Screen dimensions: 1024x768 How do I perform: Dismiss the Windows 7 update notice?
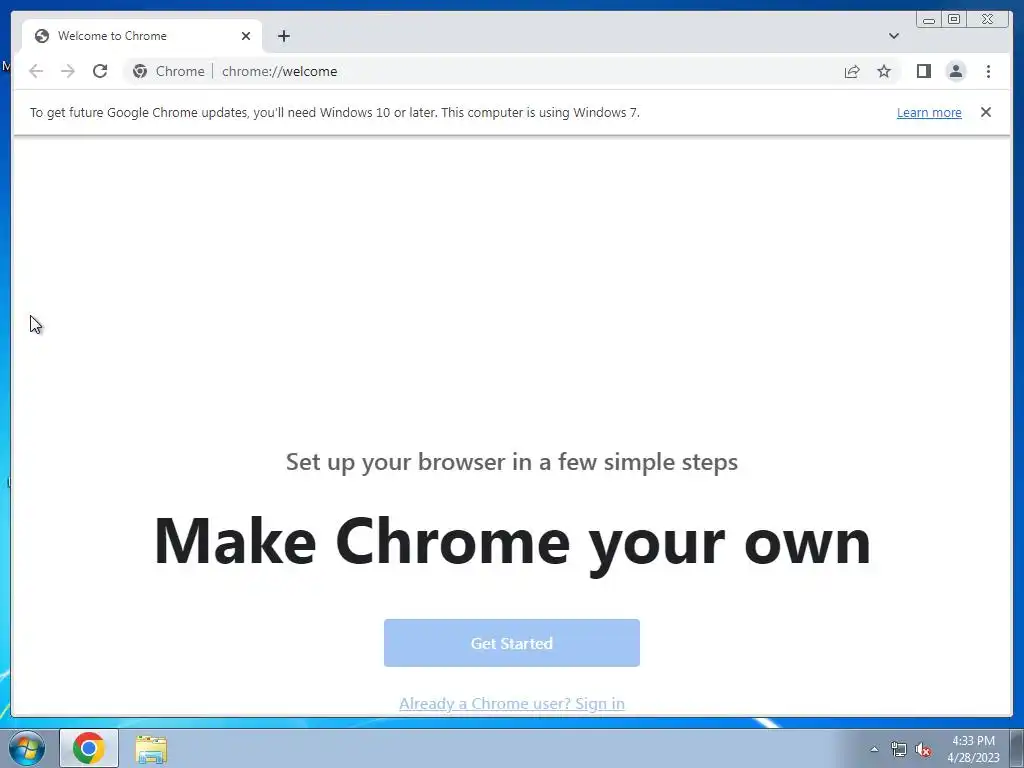point(986,112)
